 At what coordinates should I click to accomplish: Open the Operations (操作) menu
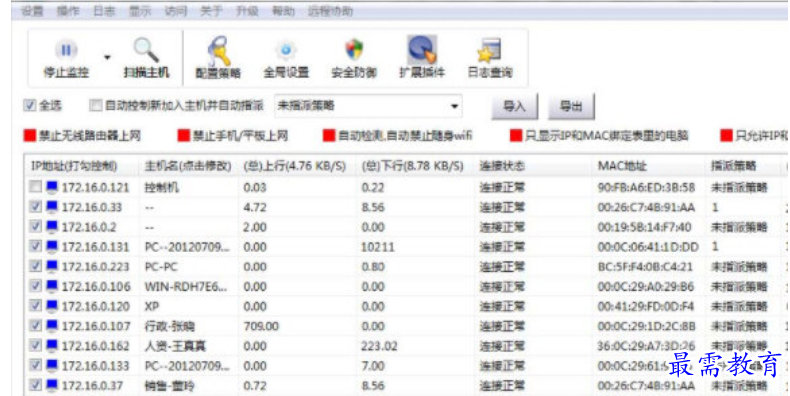click(68, 11)
